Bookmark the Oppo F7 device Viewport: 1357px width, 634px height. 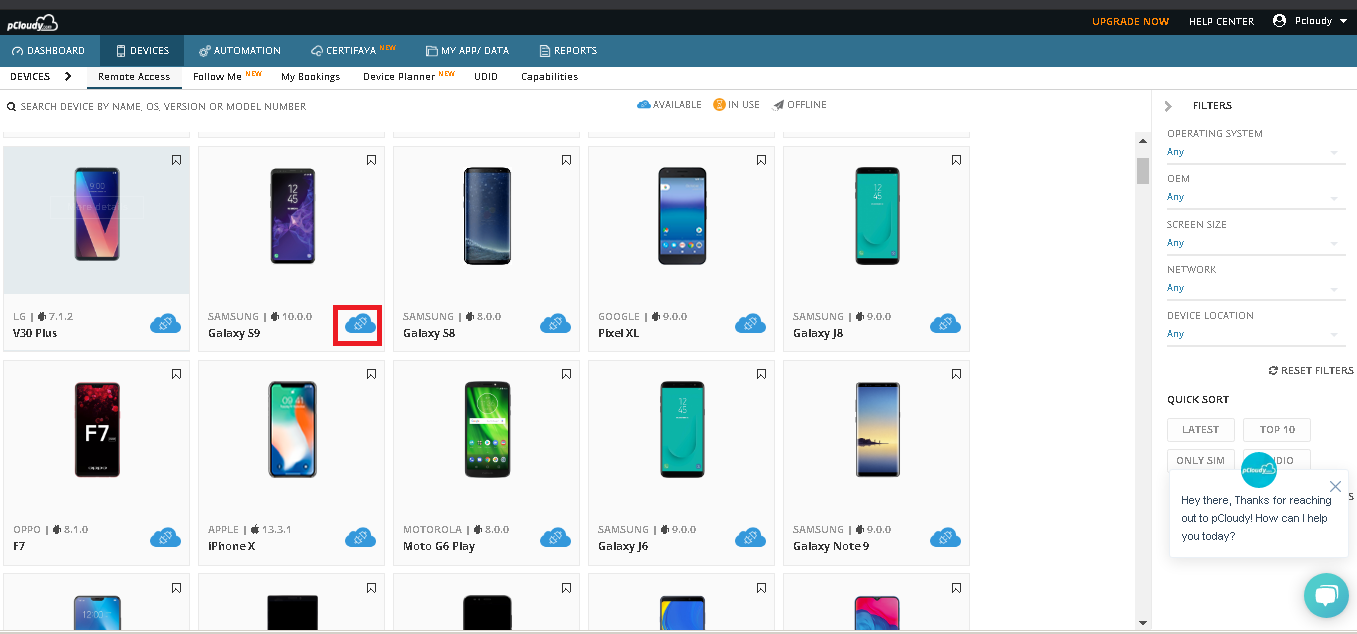tap(176, 374)
